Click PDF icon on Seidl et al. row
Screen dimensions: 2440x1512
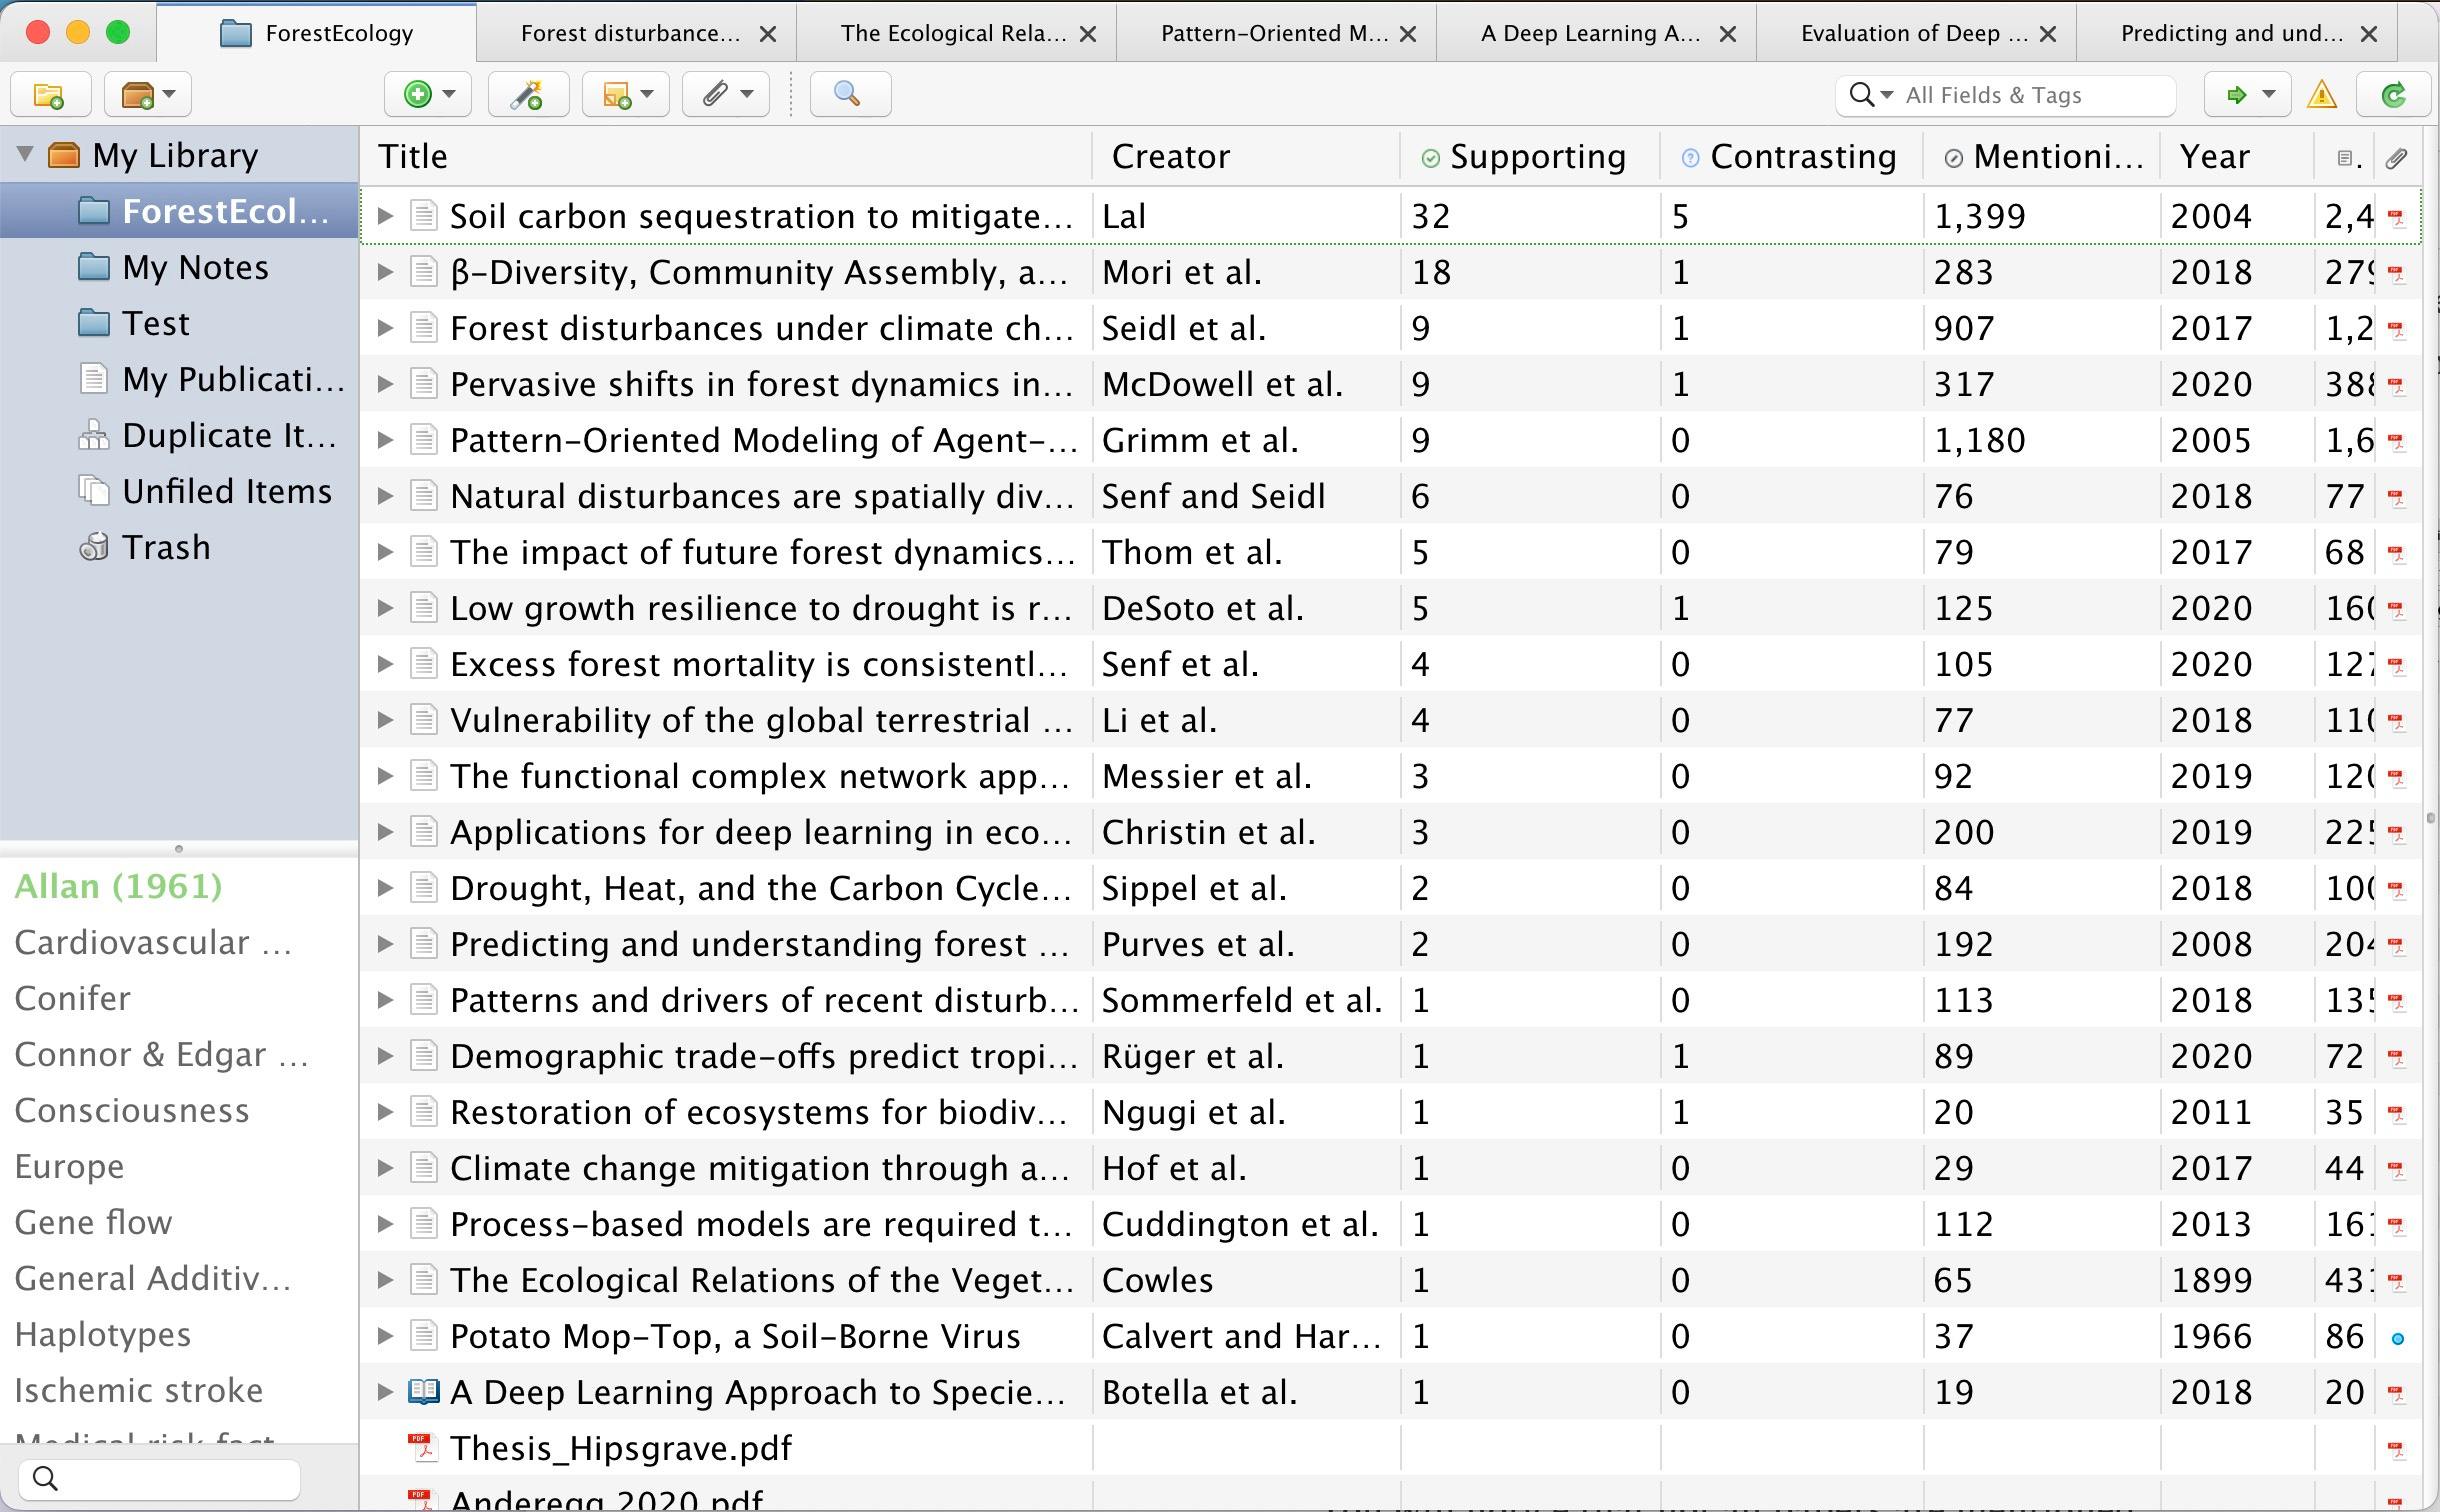[2397, 329]
